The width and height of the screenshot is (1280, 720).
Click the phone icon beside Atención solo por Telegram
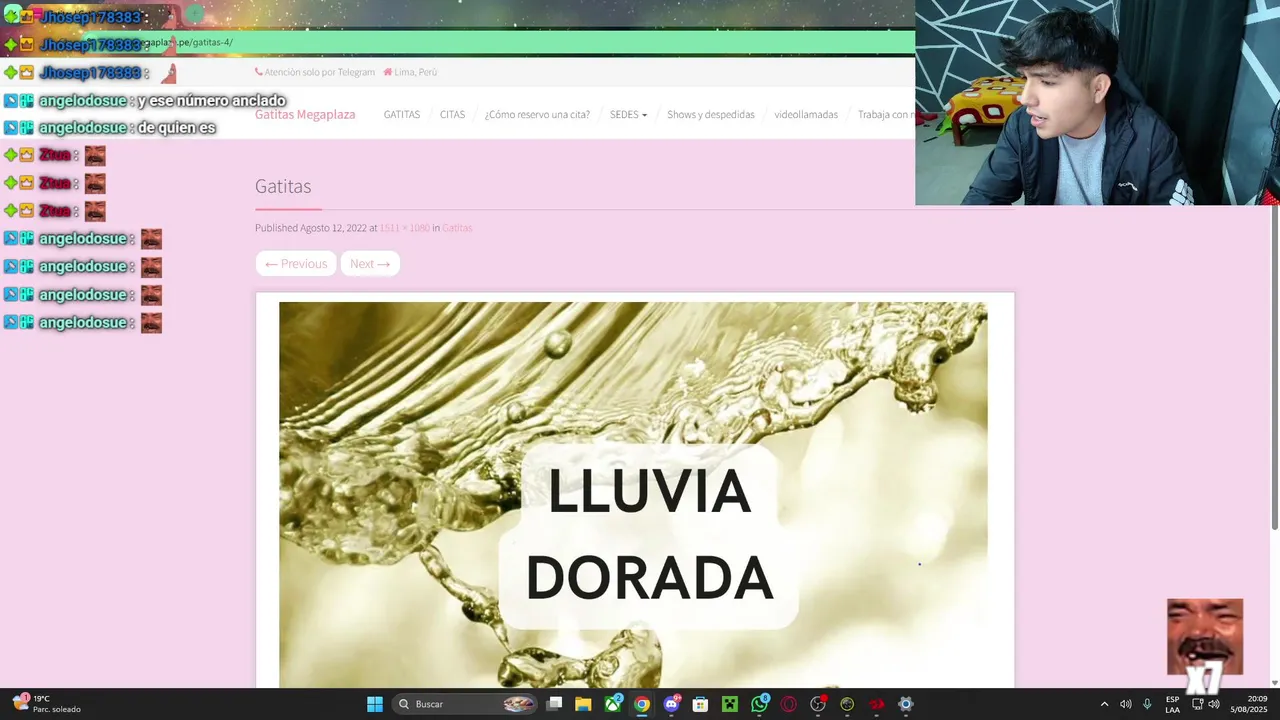pos(259,72)
